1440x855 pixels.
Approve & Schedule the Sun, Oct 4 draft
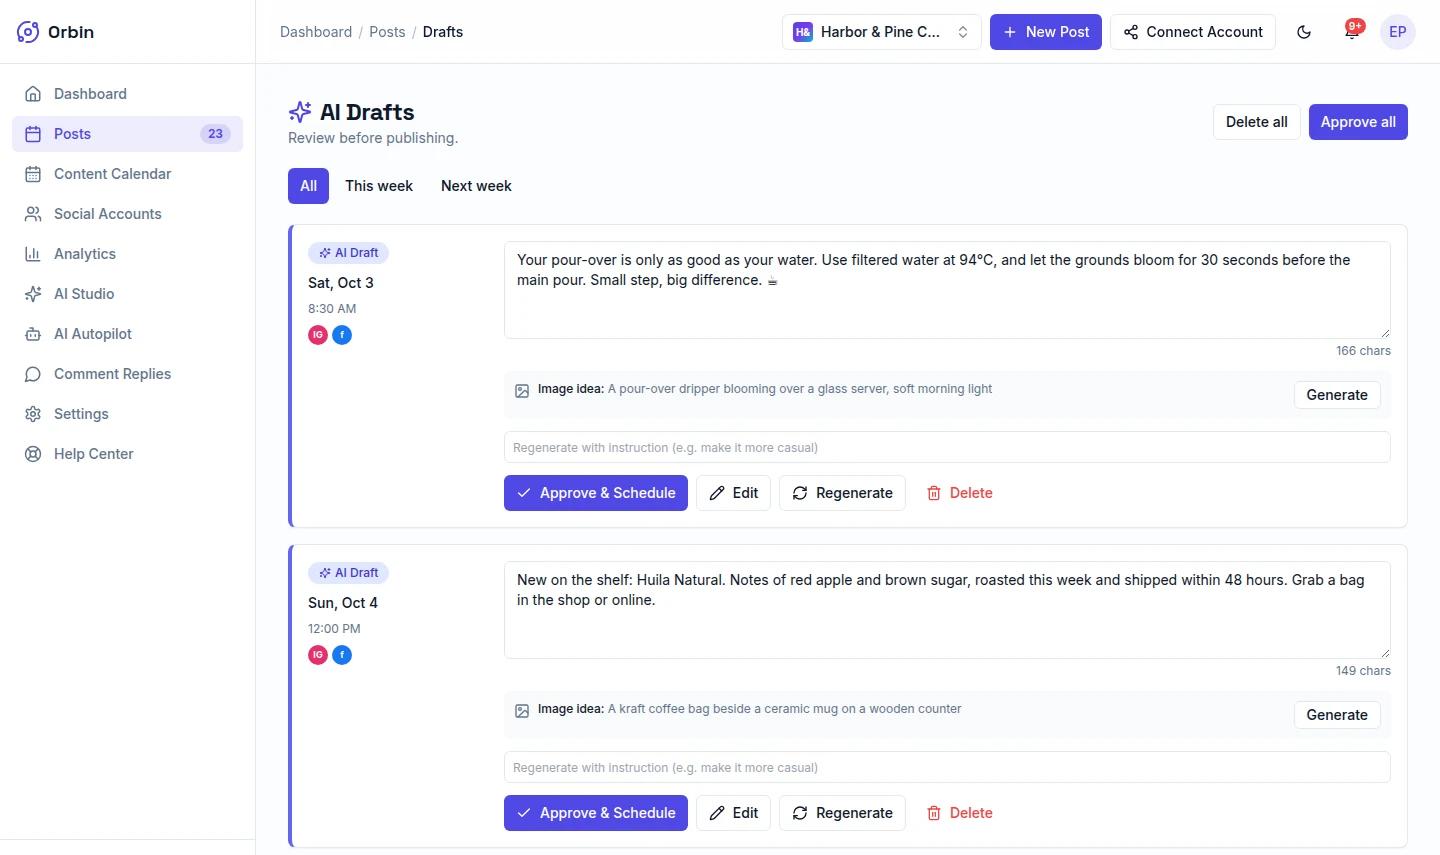coord(596,813)
